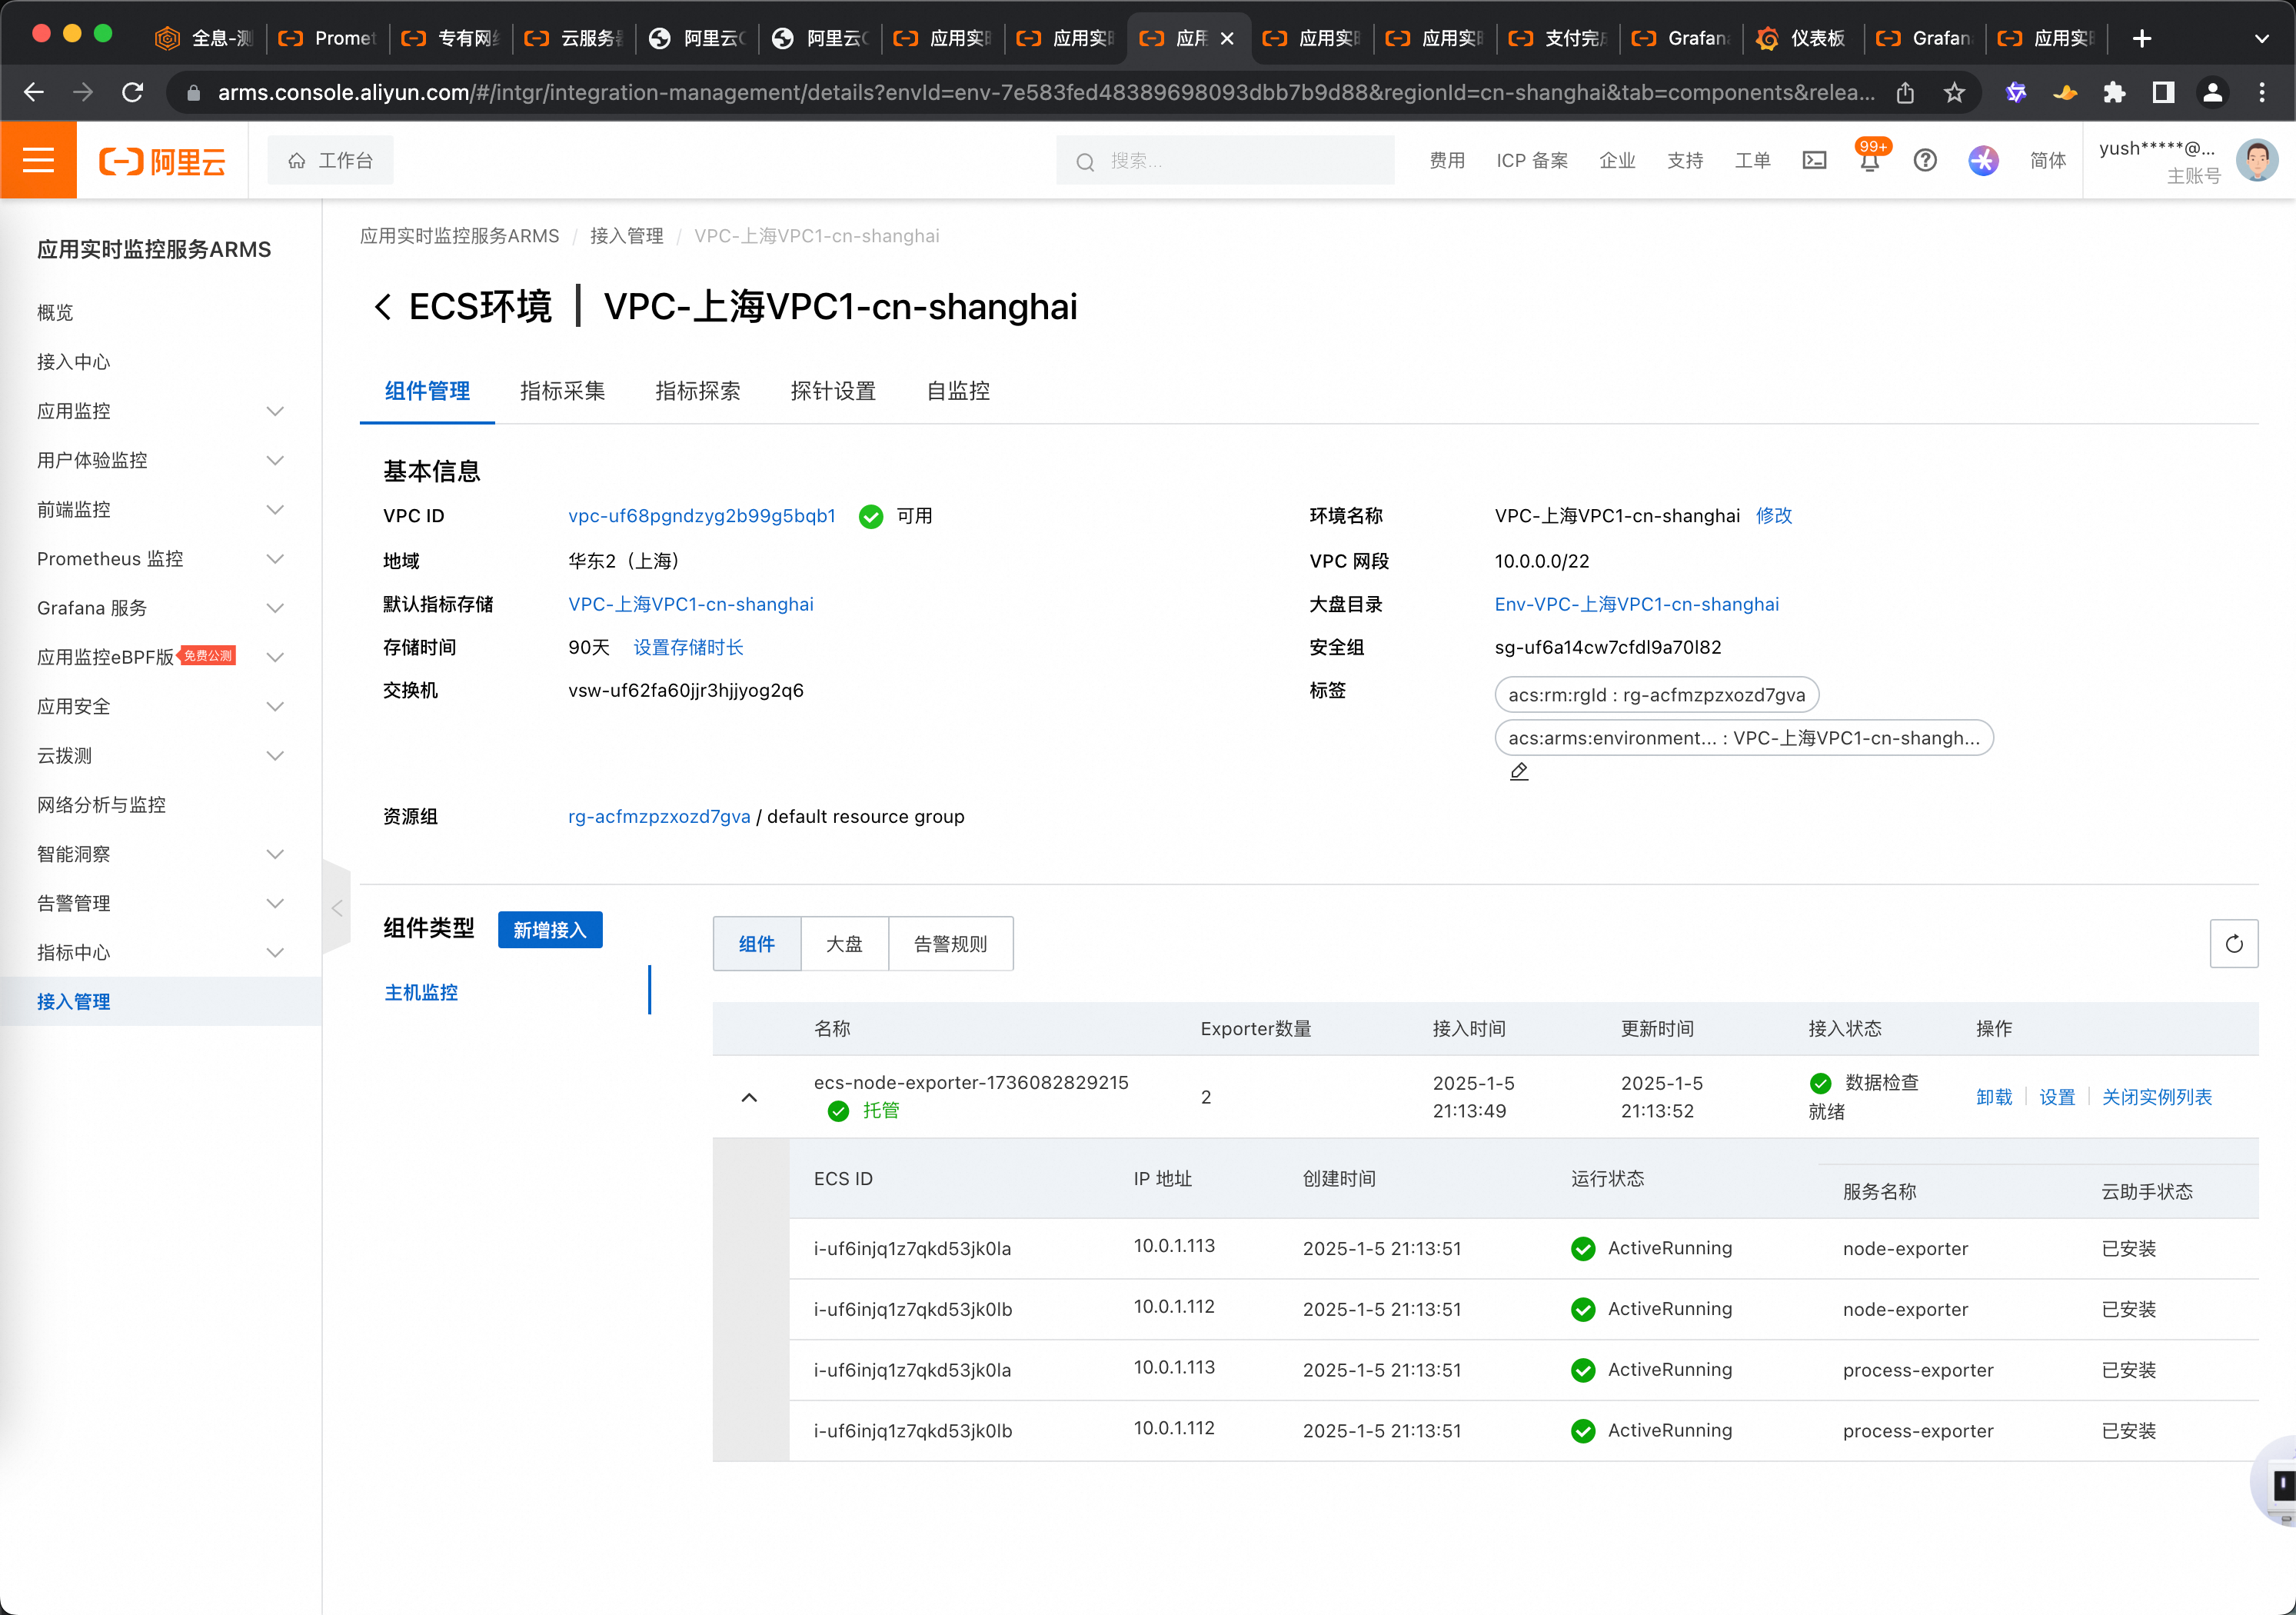Open ICP 备案 in top navigation
The image size is (2296, 1615).
coord(1531,160)
